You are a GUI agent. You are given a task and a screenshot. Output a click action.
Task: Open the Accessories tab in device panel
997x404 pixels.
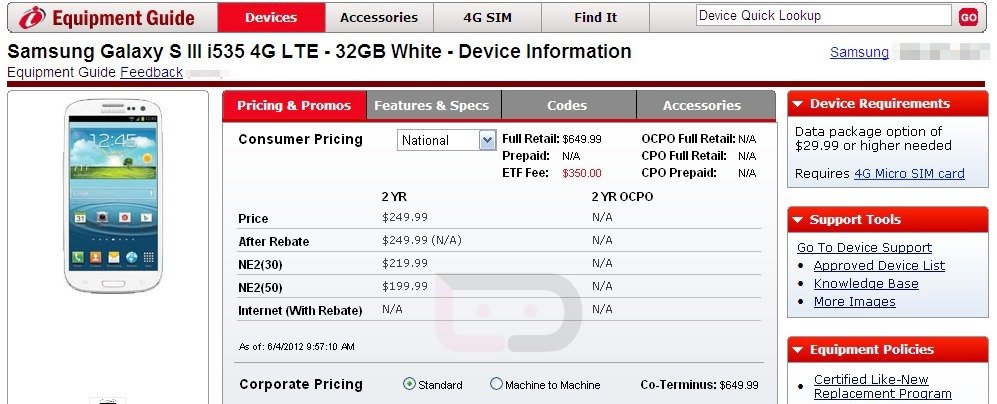pyautogui.click(x=702, y=105)
